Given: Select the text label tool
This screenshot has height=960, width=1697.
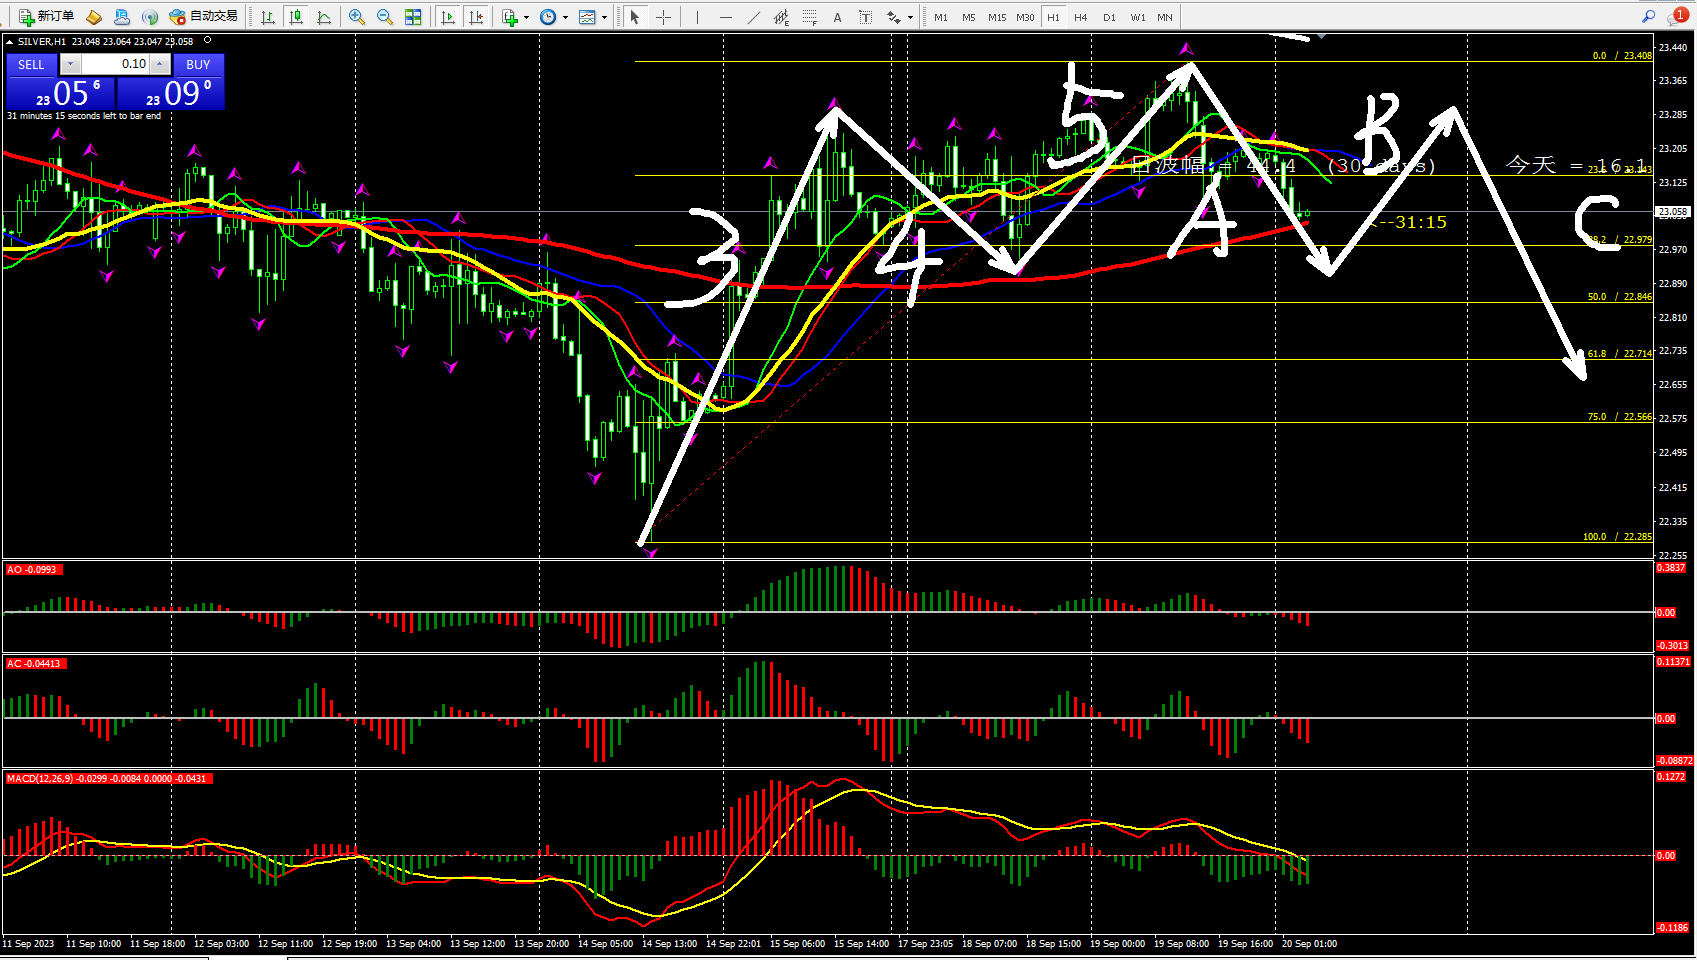Looking at the screenshot, I should click(x=865, y=17).
